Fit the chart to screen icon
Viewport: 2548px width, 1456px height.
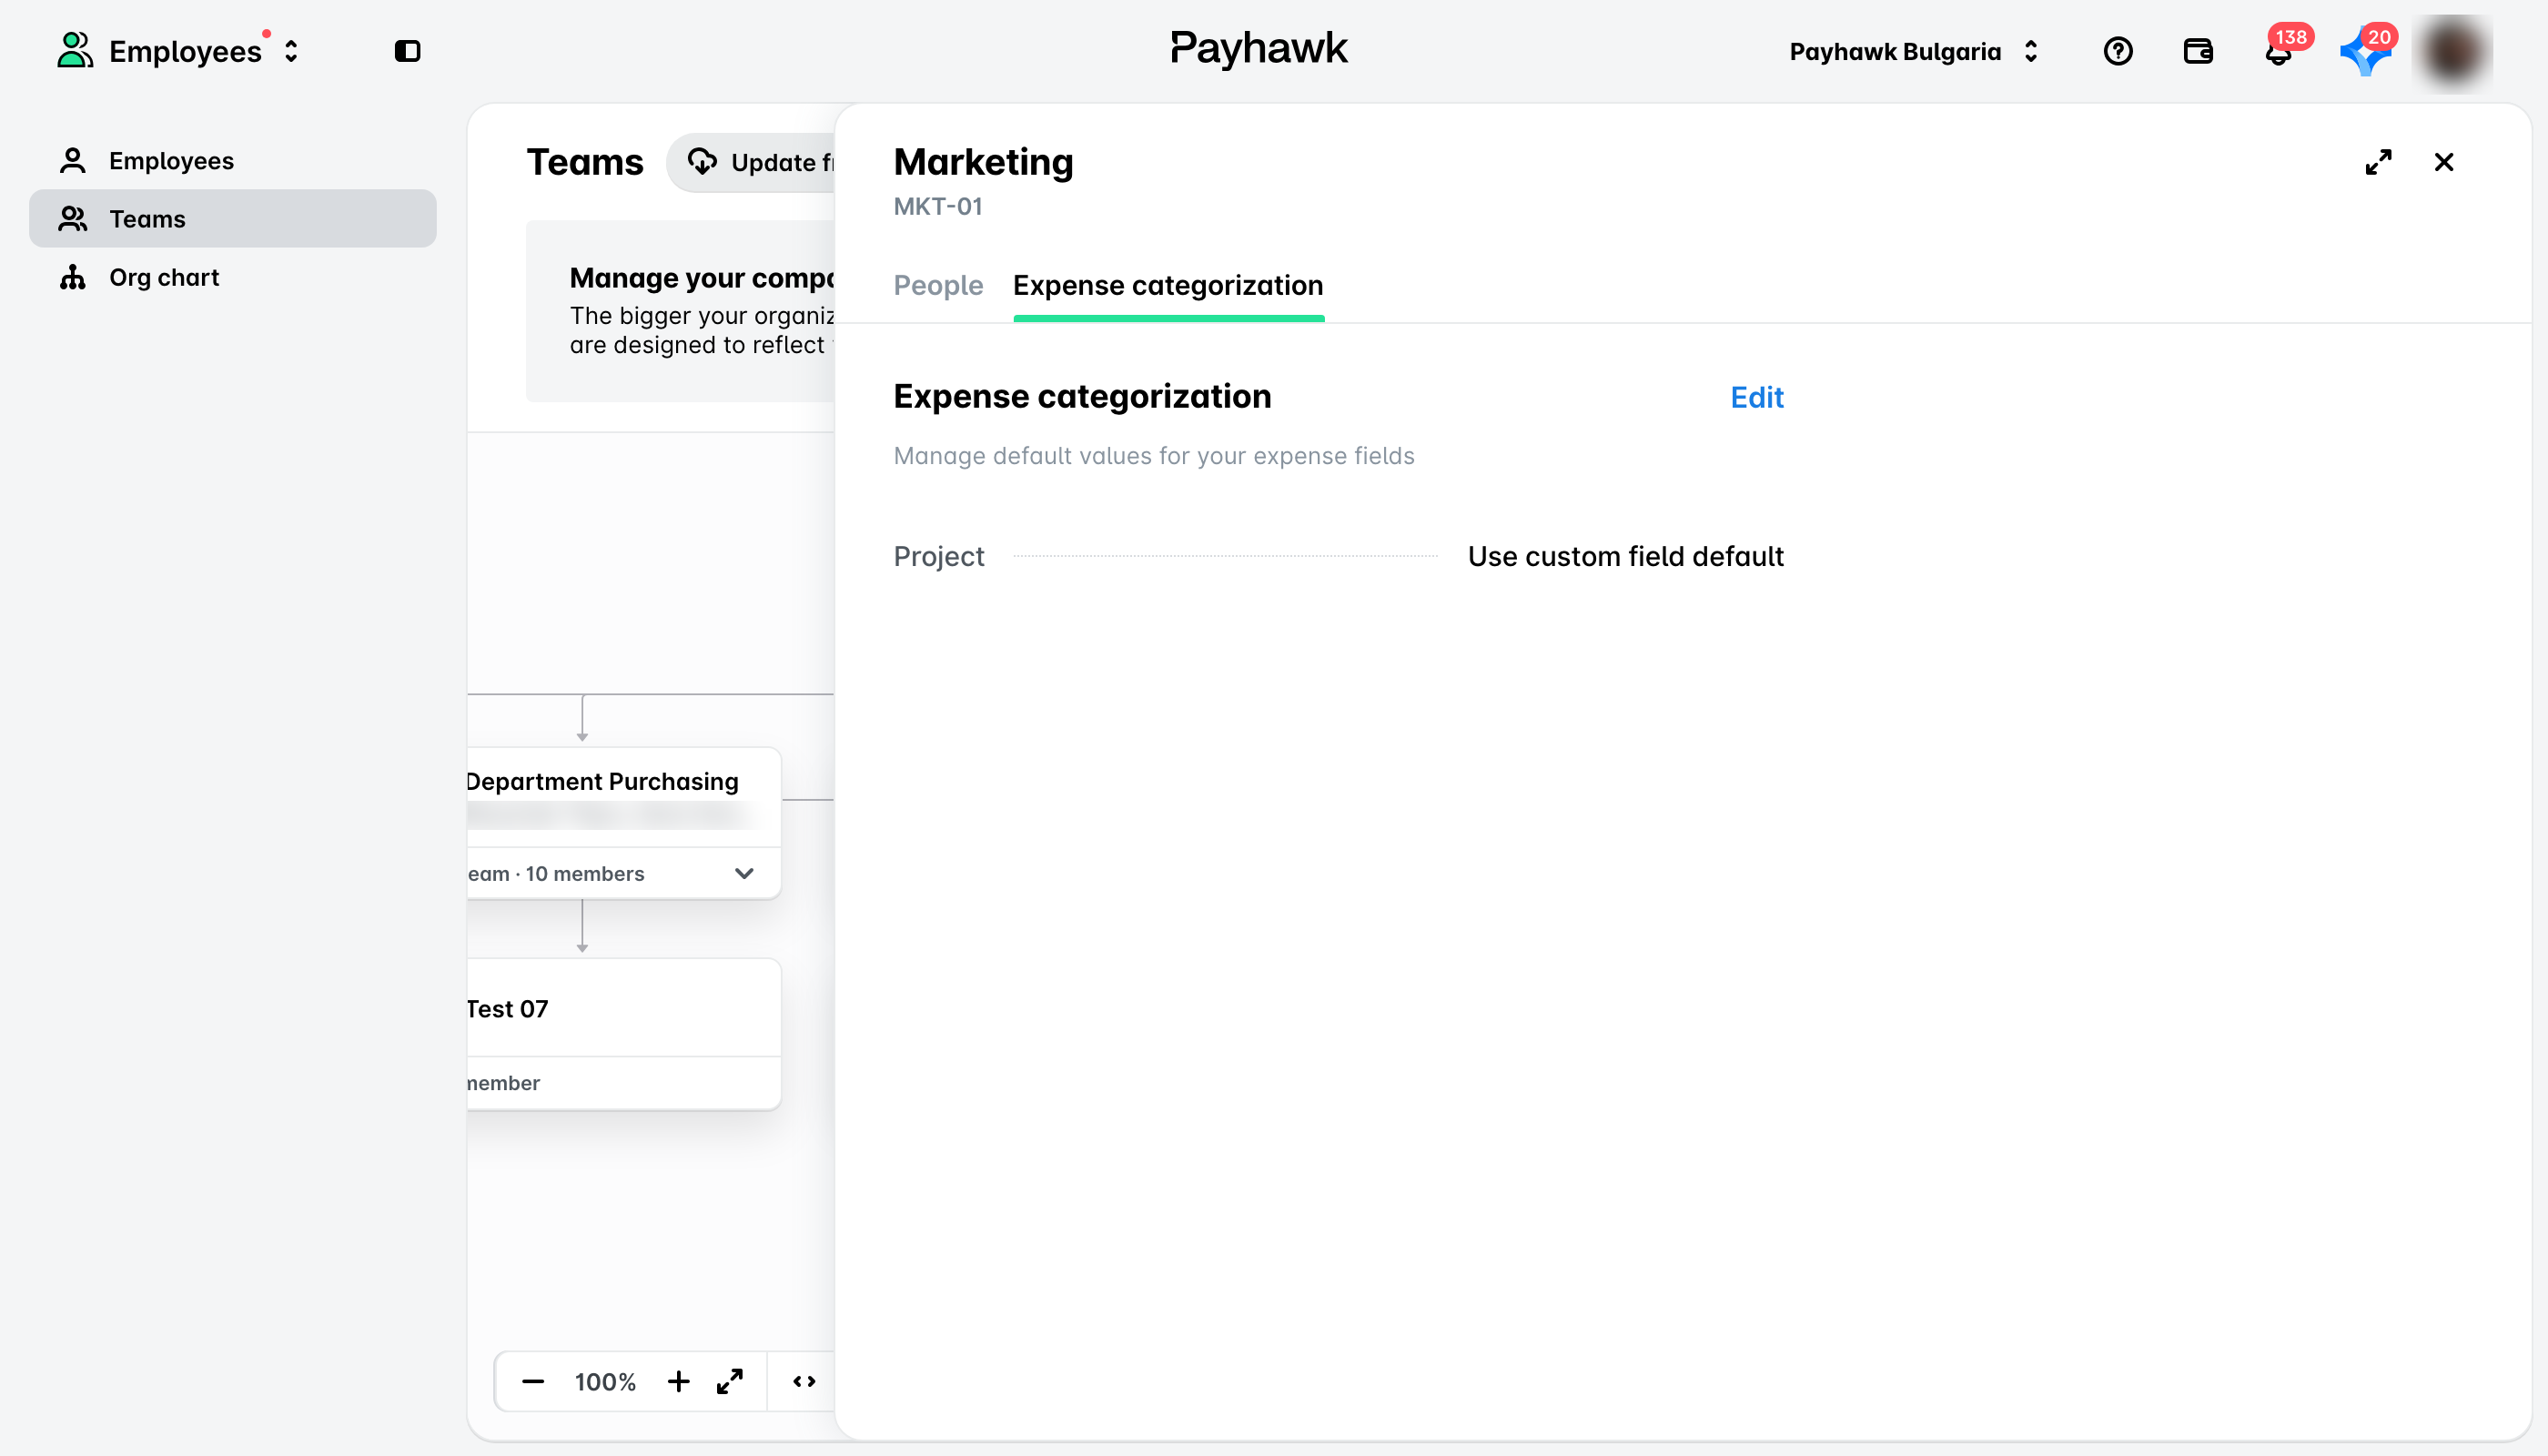(730, 1381)
